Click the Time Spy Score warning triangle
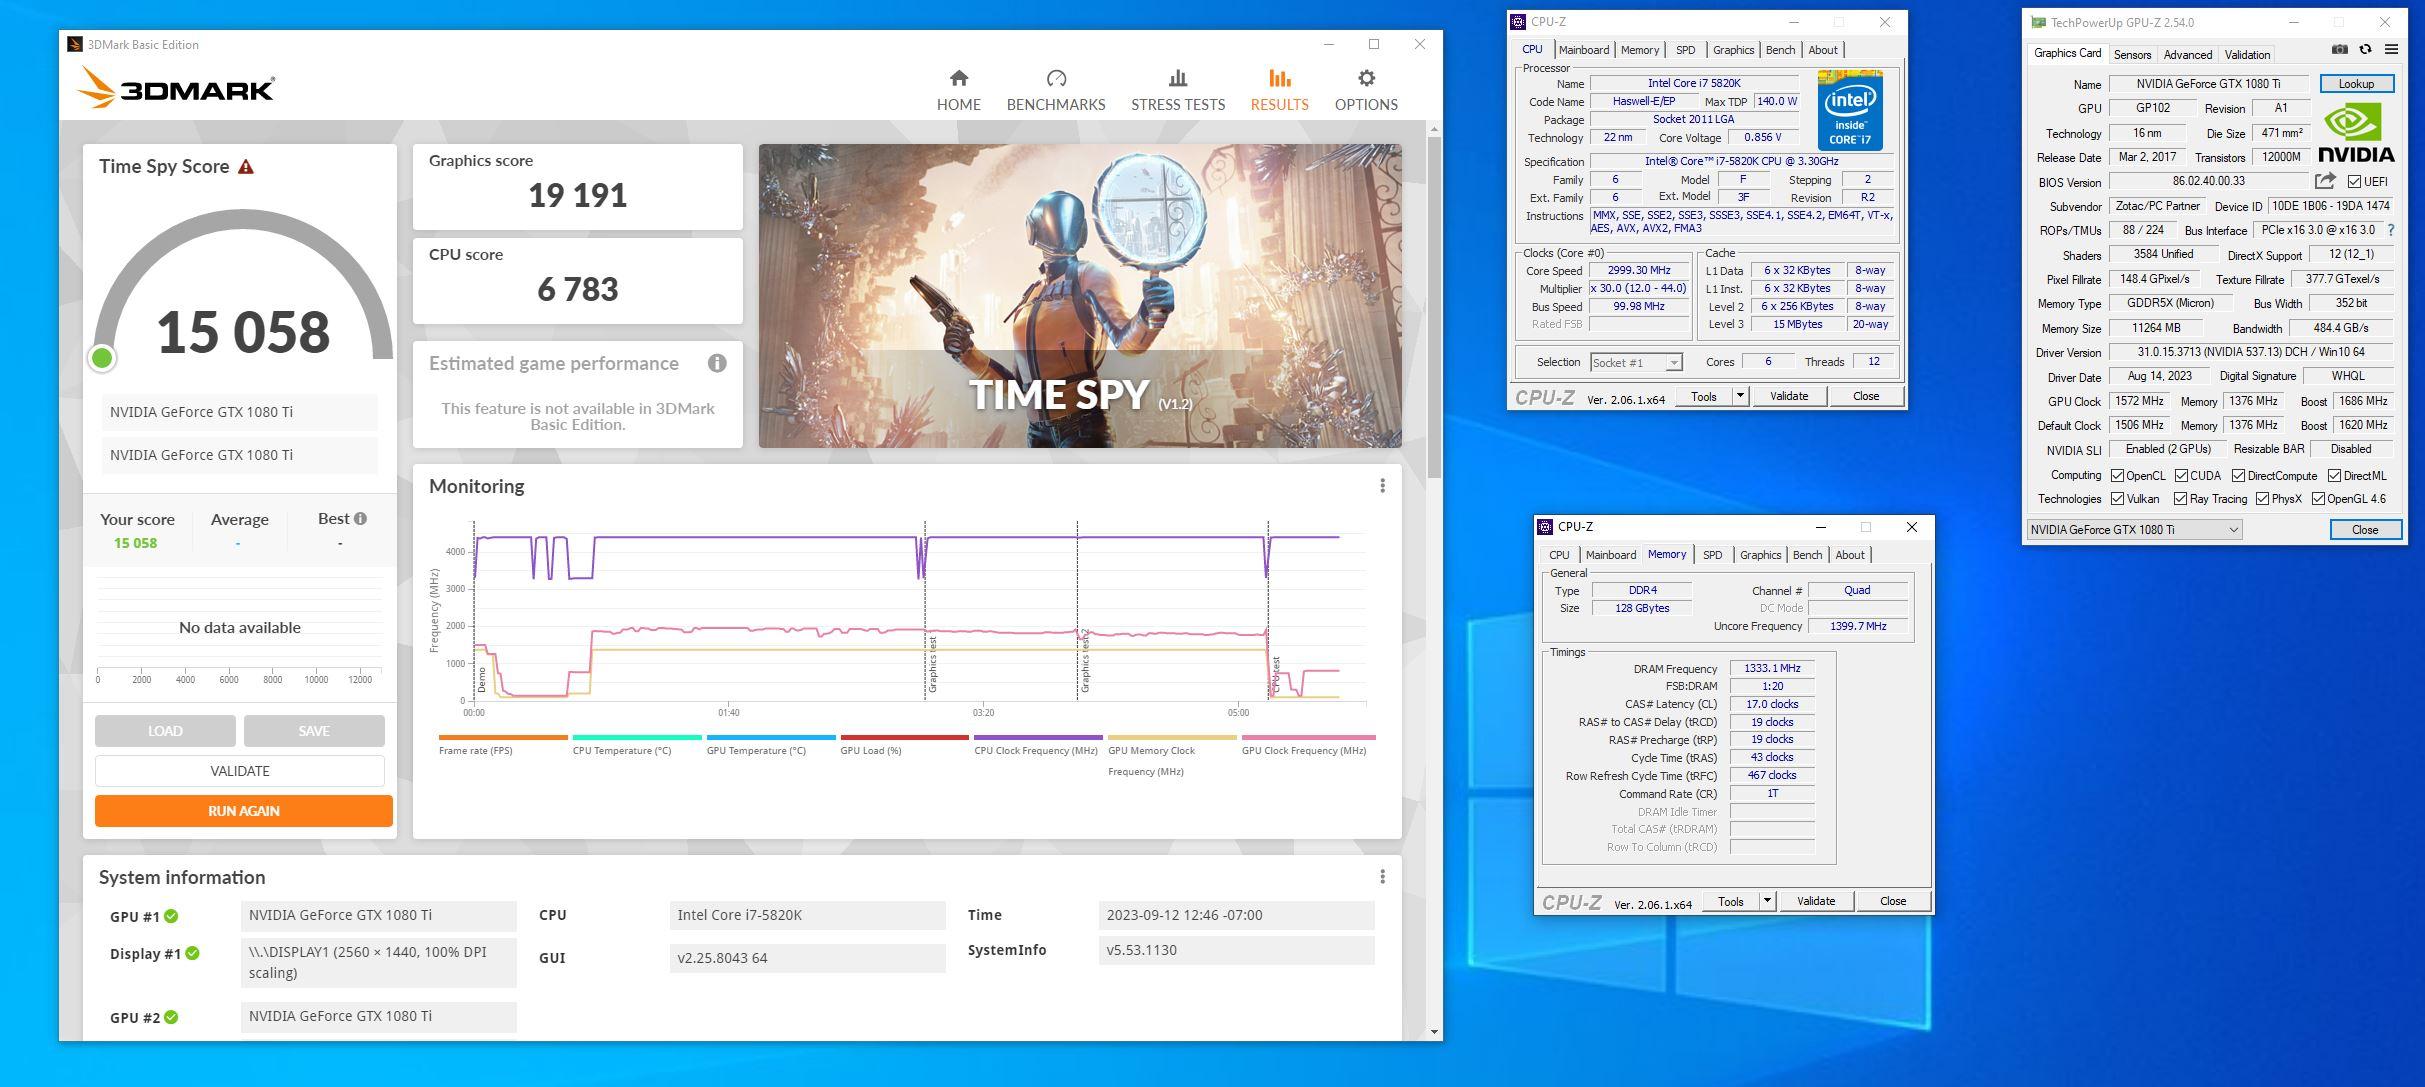This screenshot has height=1087, width=2425. tap(246, 167)
